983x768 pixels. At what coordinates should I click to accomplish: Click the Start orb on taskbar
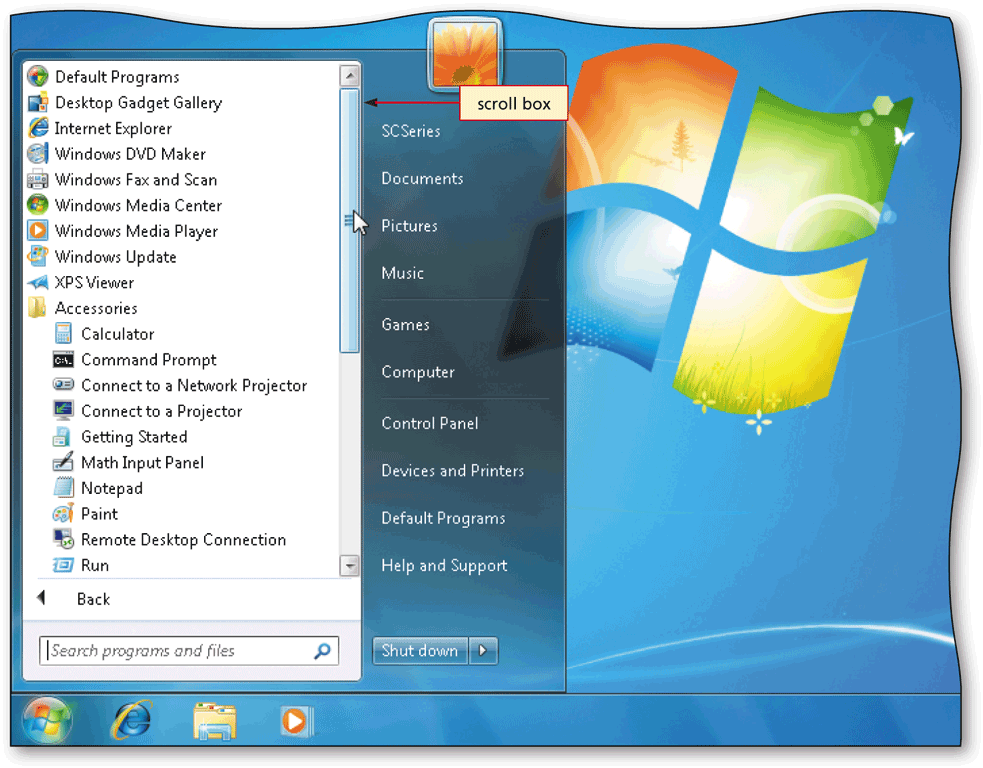(48, 720)
